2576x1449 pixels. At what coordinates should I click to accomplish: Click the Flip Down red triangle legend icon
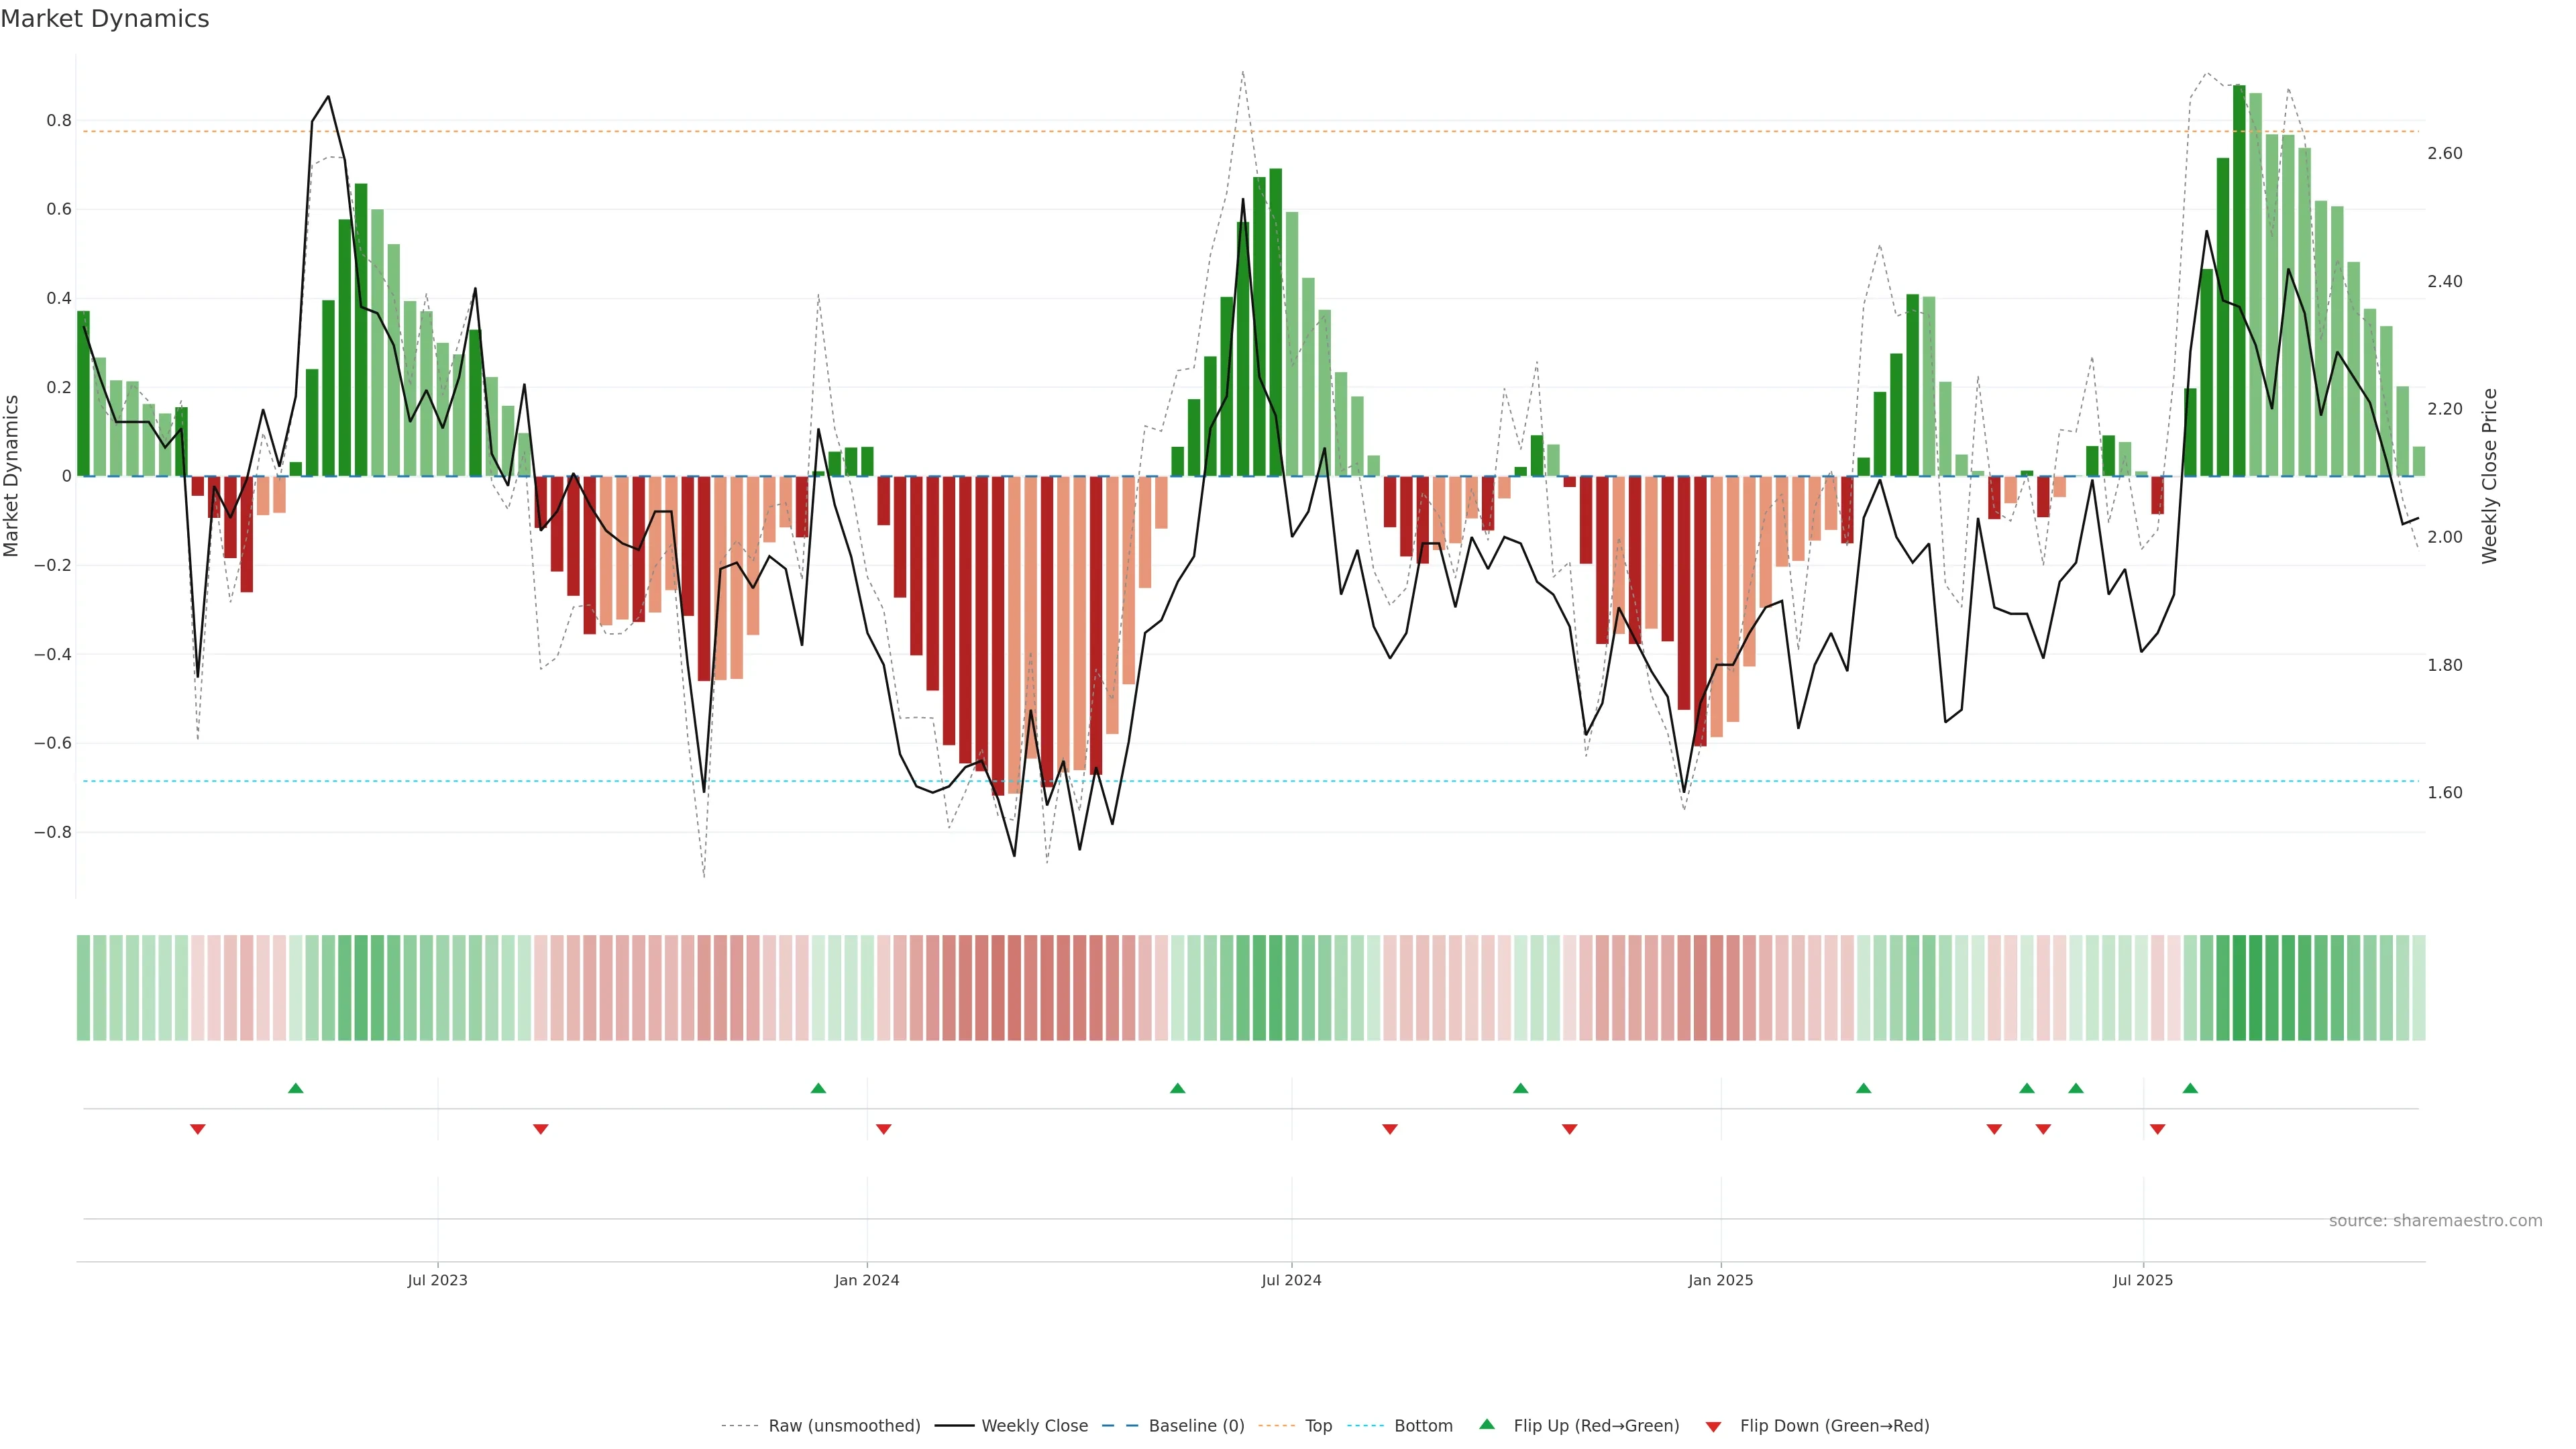[x=1713, y=1426]
